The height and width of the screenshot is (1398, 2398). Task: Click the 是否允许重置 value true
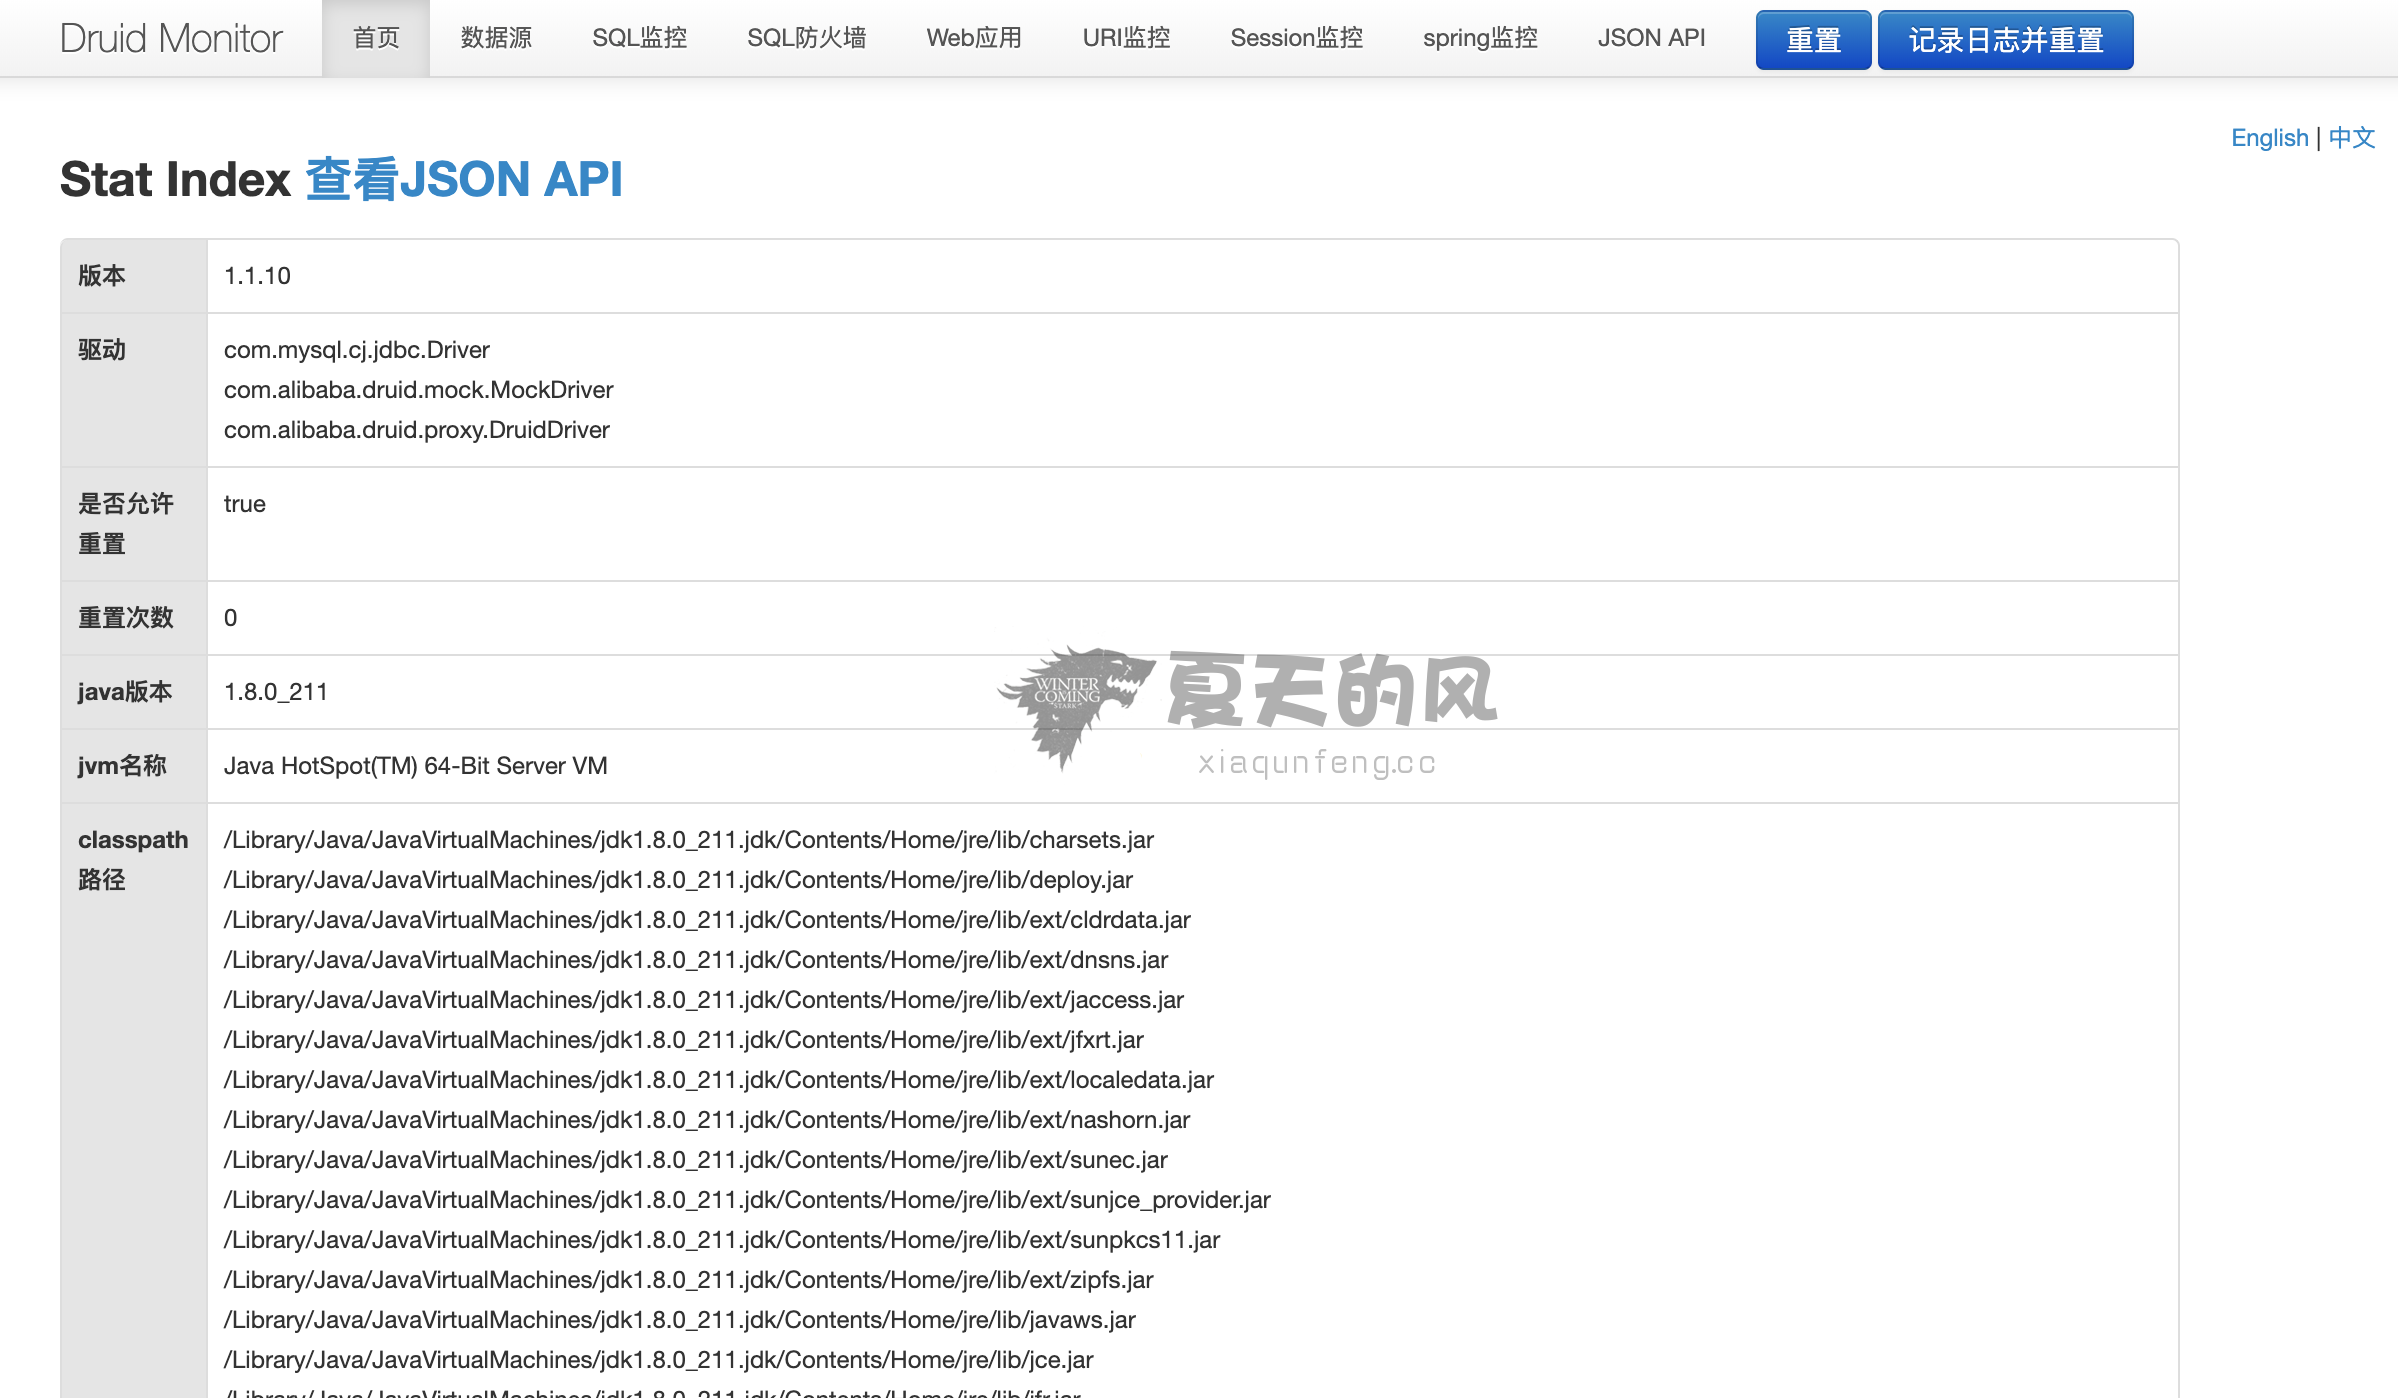(245, 504)
